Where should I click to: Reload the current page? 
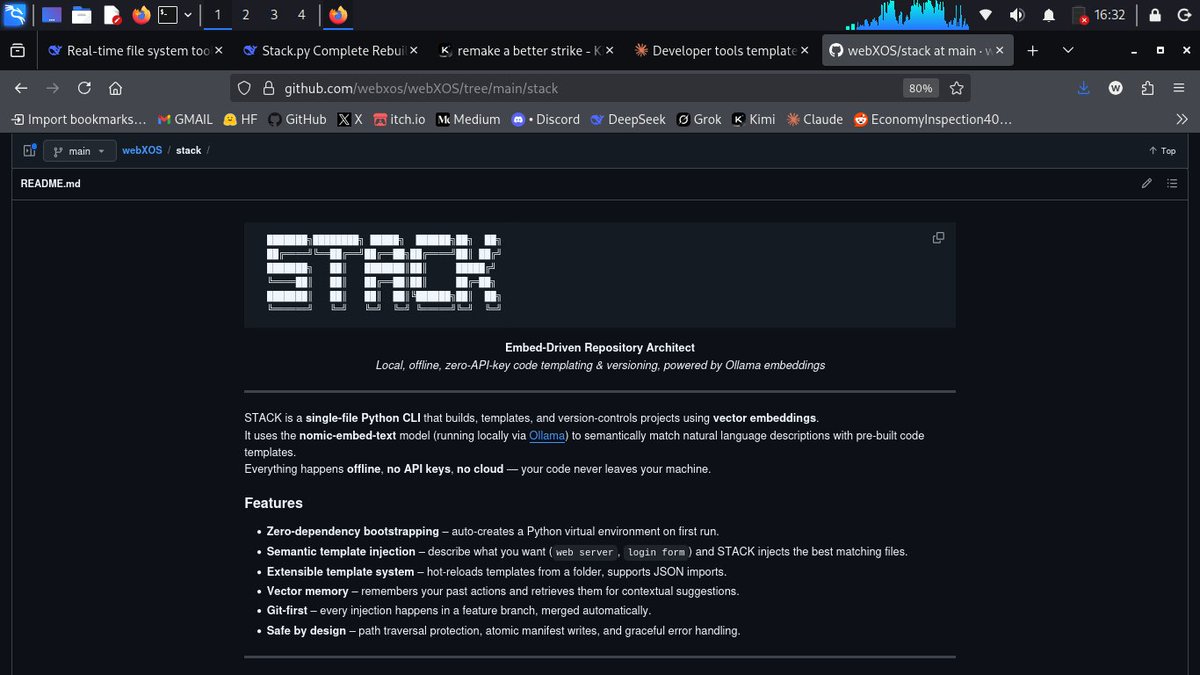(x=84, y=88)
